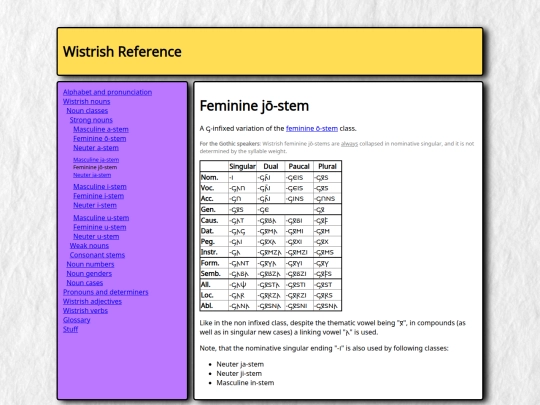The image size is (540, 405).
Task: Open Consonant stems link
Action: coord(97,255)
